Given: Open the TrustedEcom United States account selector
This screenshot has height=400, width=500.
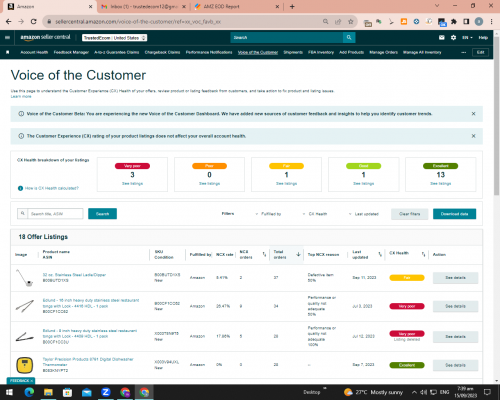Looking at the screenshot, I should 115,38.
